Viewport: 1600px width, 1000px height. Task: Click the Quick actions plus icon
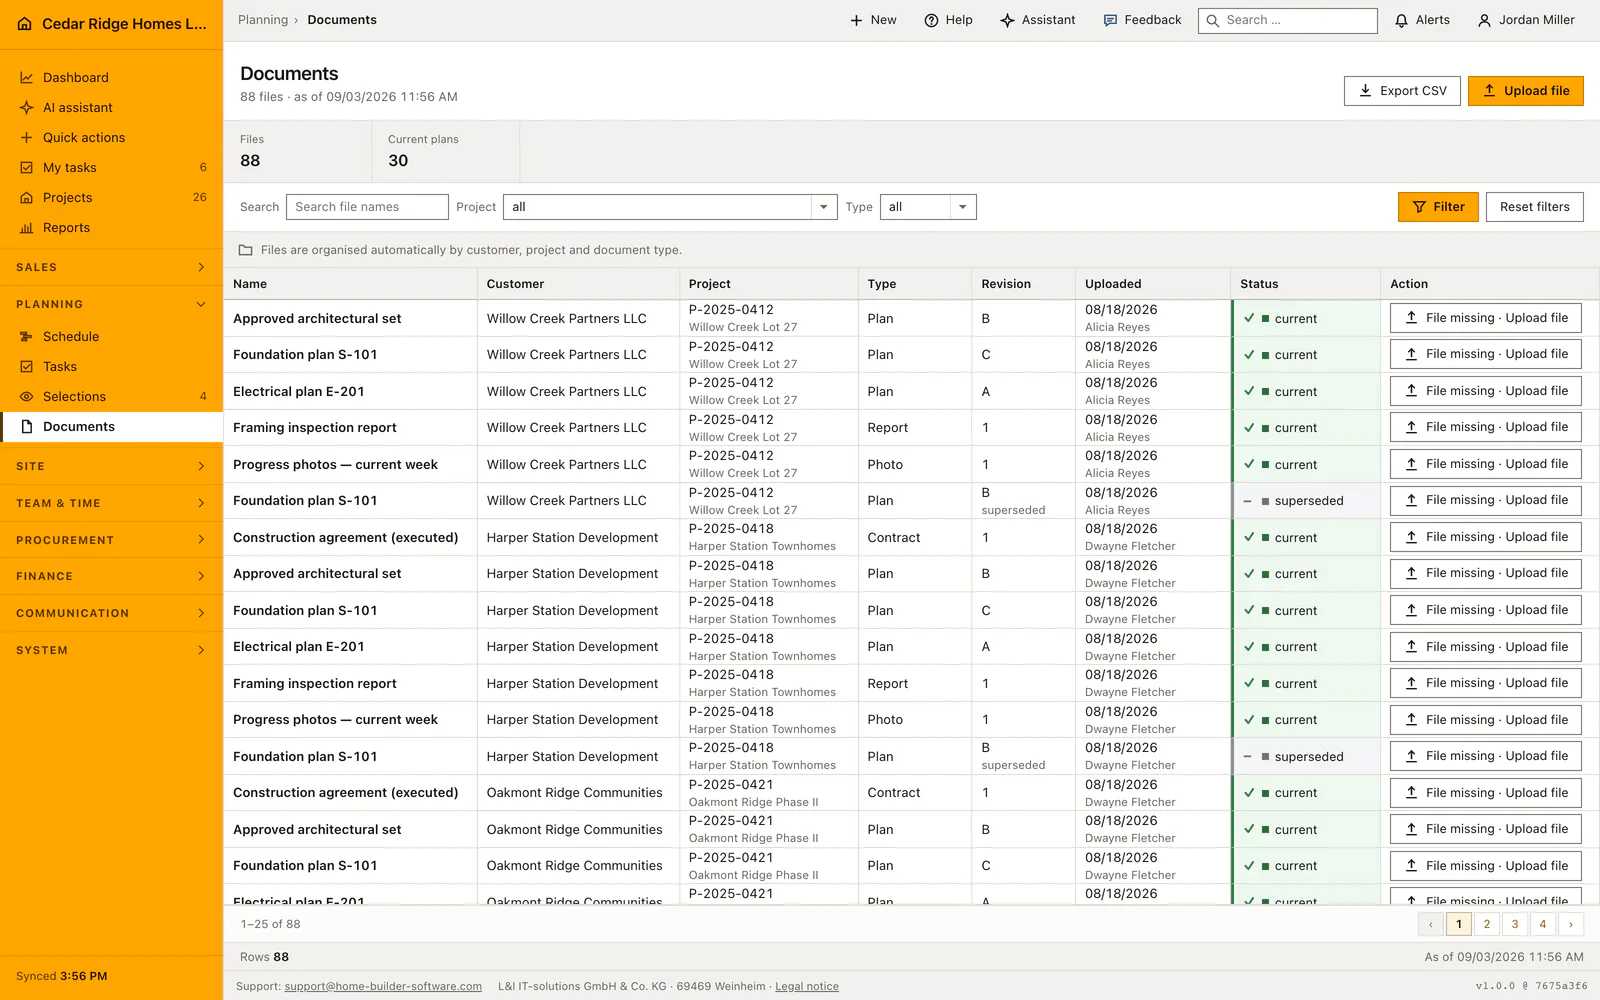pyautogui.click(x=27, y=138)
